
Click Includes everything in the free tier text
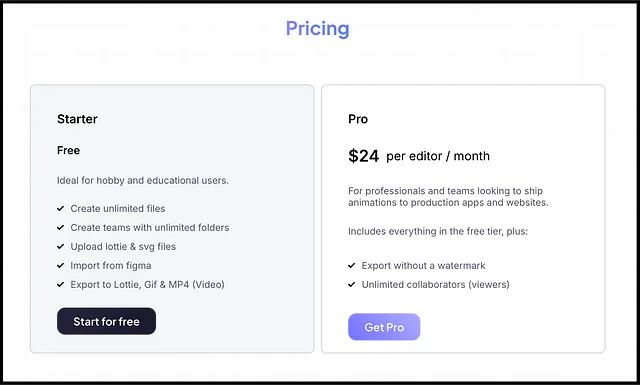438,231
